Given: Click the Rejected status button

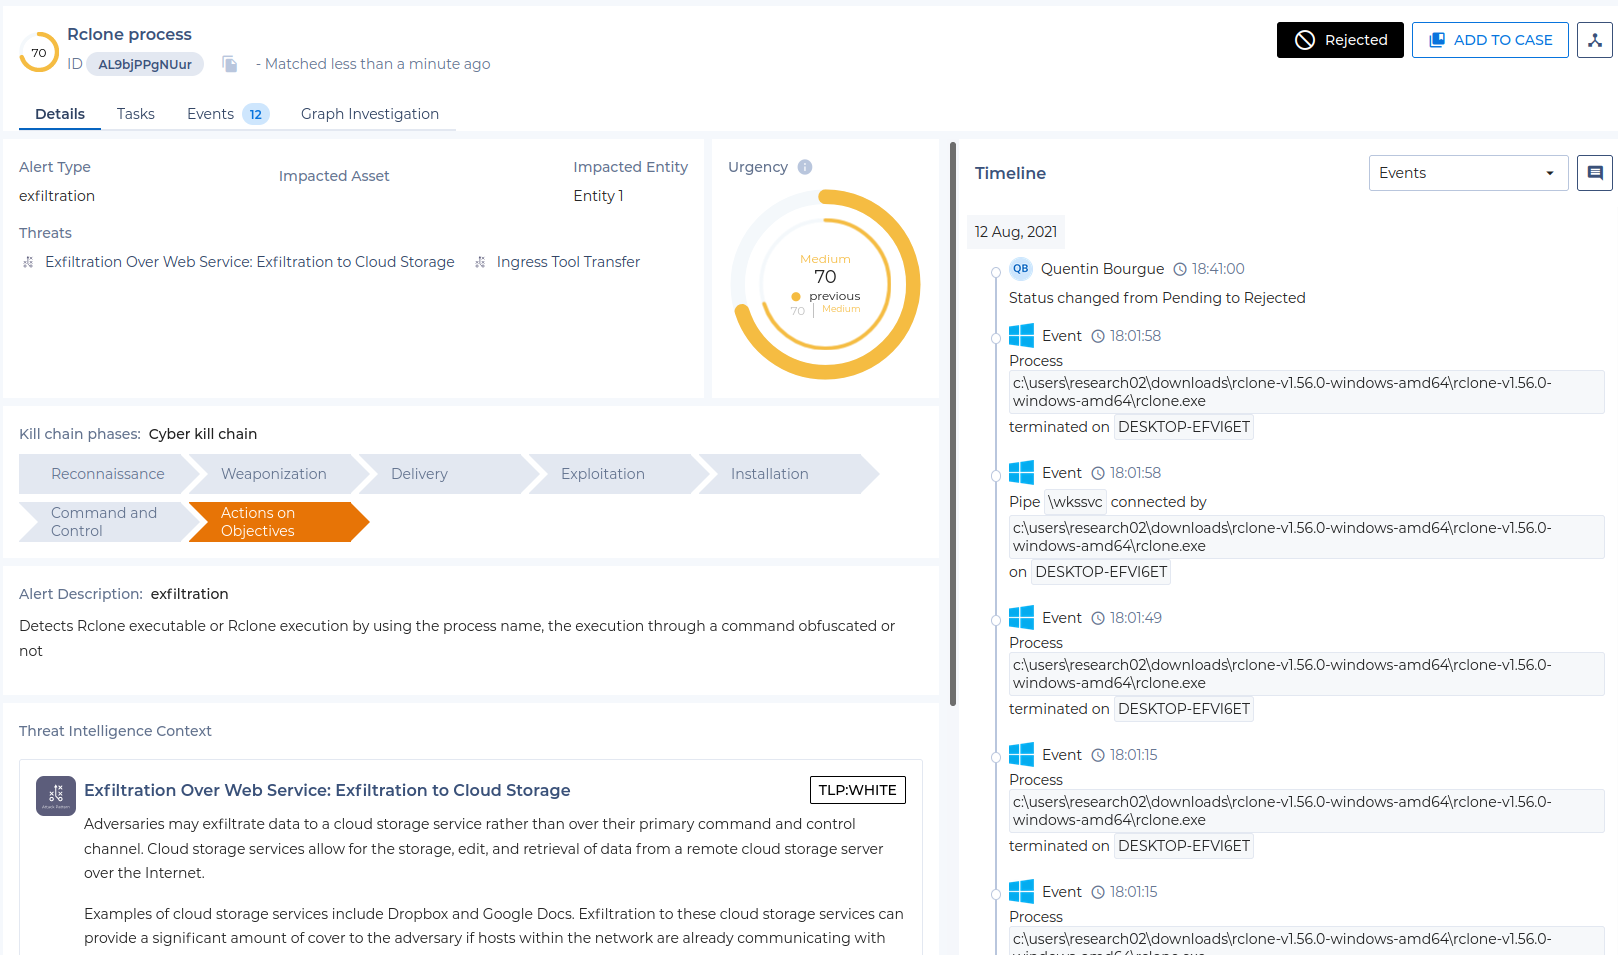Looking at the screenshot, I should (x=1340, y=40).
